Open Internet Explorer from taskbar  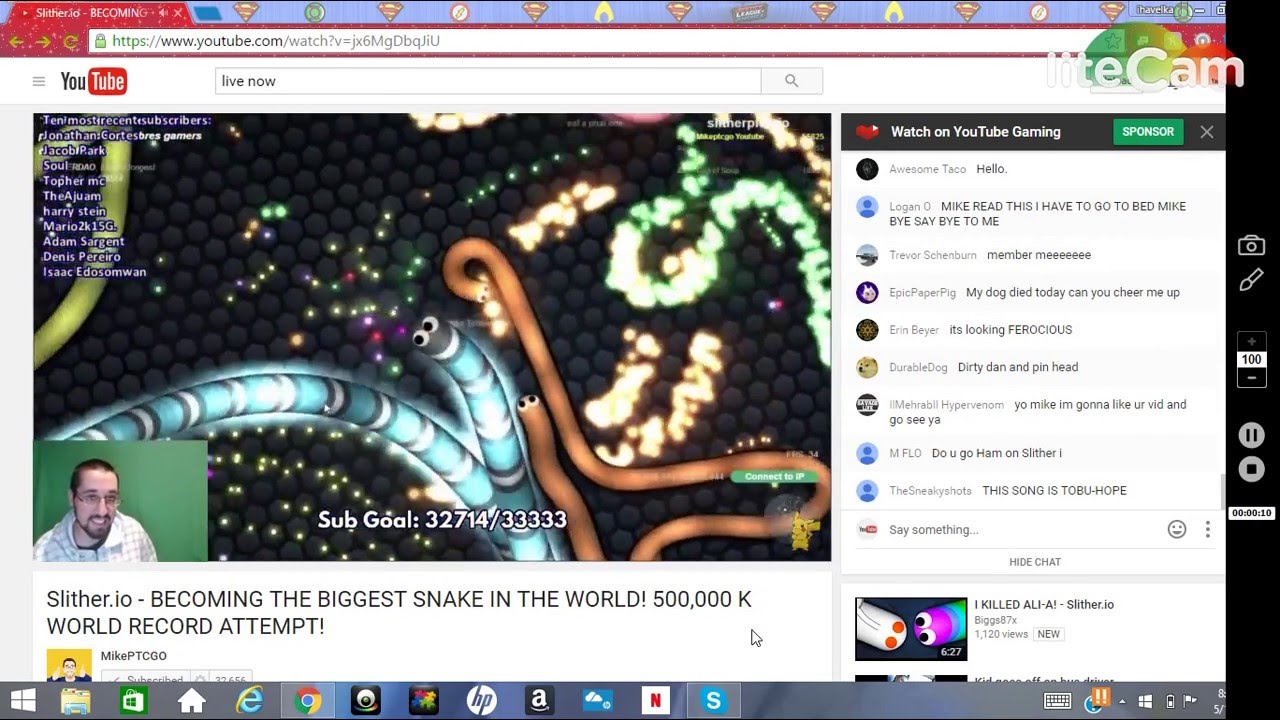tap(250, 701)
